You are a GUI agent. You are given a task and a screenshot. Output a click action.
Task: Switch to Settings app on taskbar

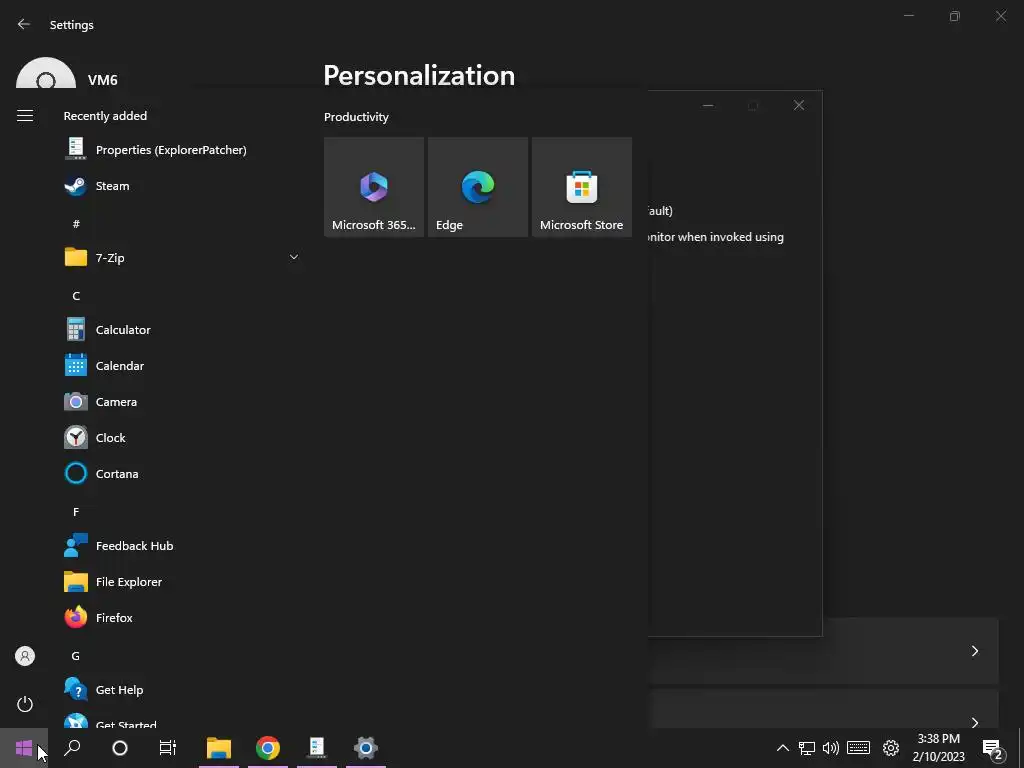366,748
